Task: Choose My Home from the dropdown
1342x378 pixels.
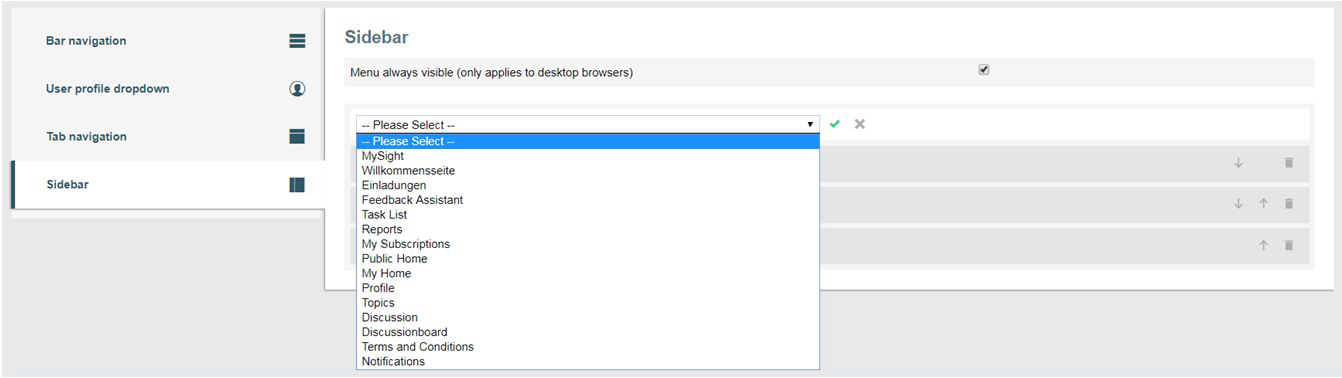Action: 588,273
